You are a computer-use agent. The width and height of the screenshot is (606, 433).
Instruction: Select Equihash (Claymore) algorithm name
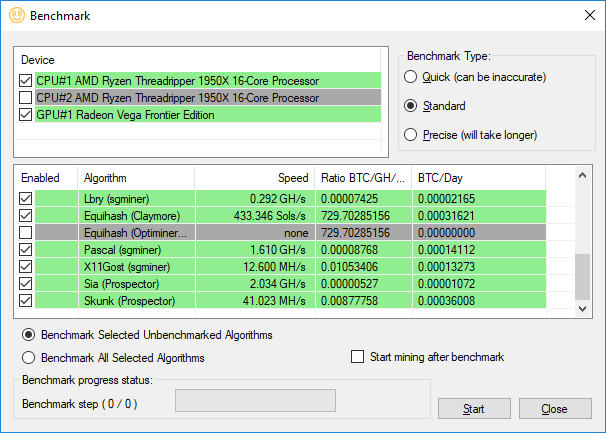pyautogui.click(x=132, y=216)
